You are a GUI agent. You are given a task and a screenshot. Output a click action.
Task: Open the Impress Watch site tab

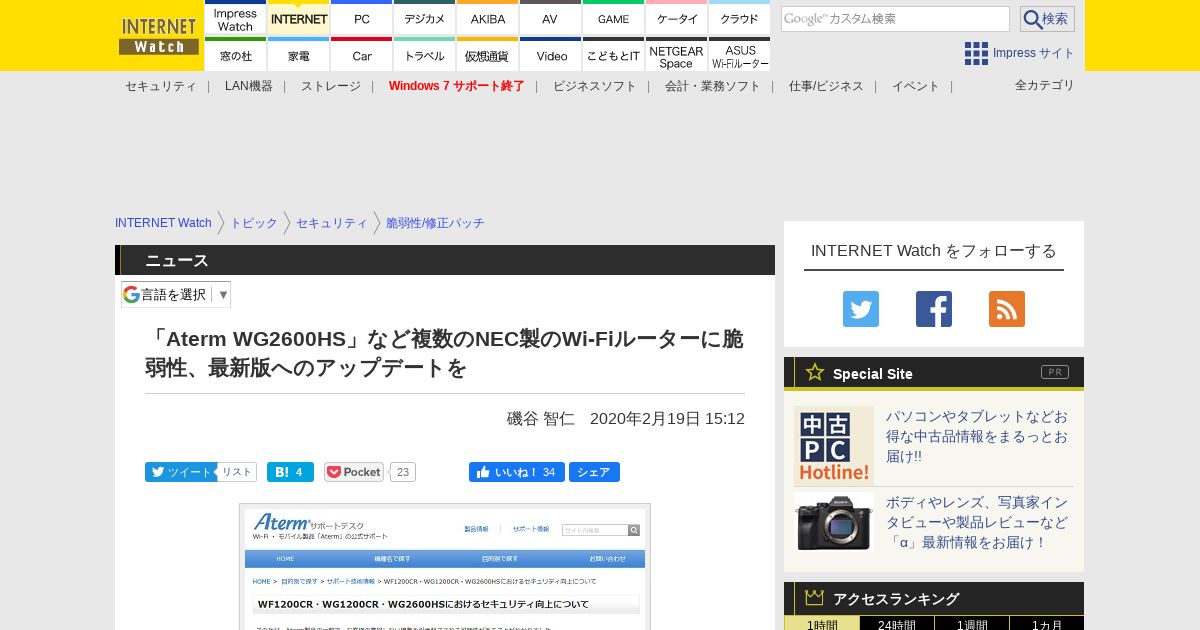[x=236, y=18]
